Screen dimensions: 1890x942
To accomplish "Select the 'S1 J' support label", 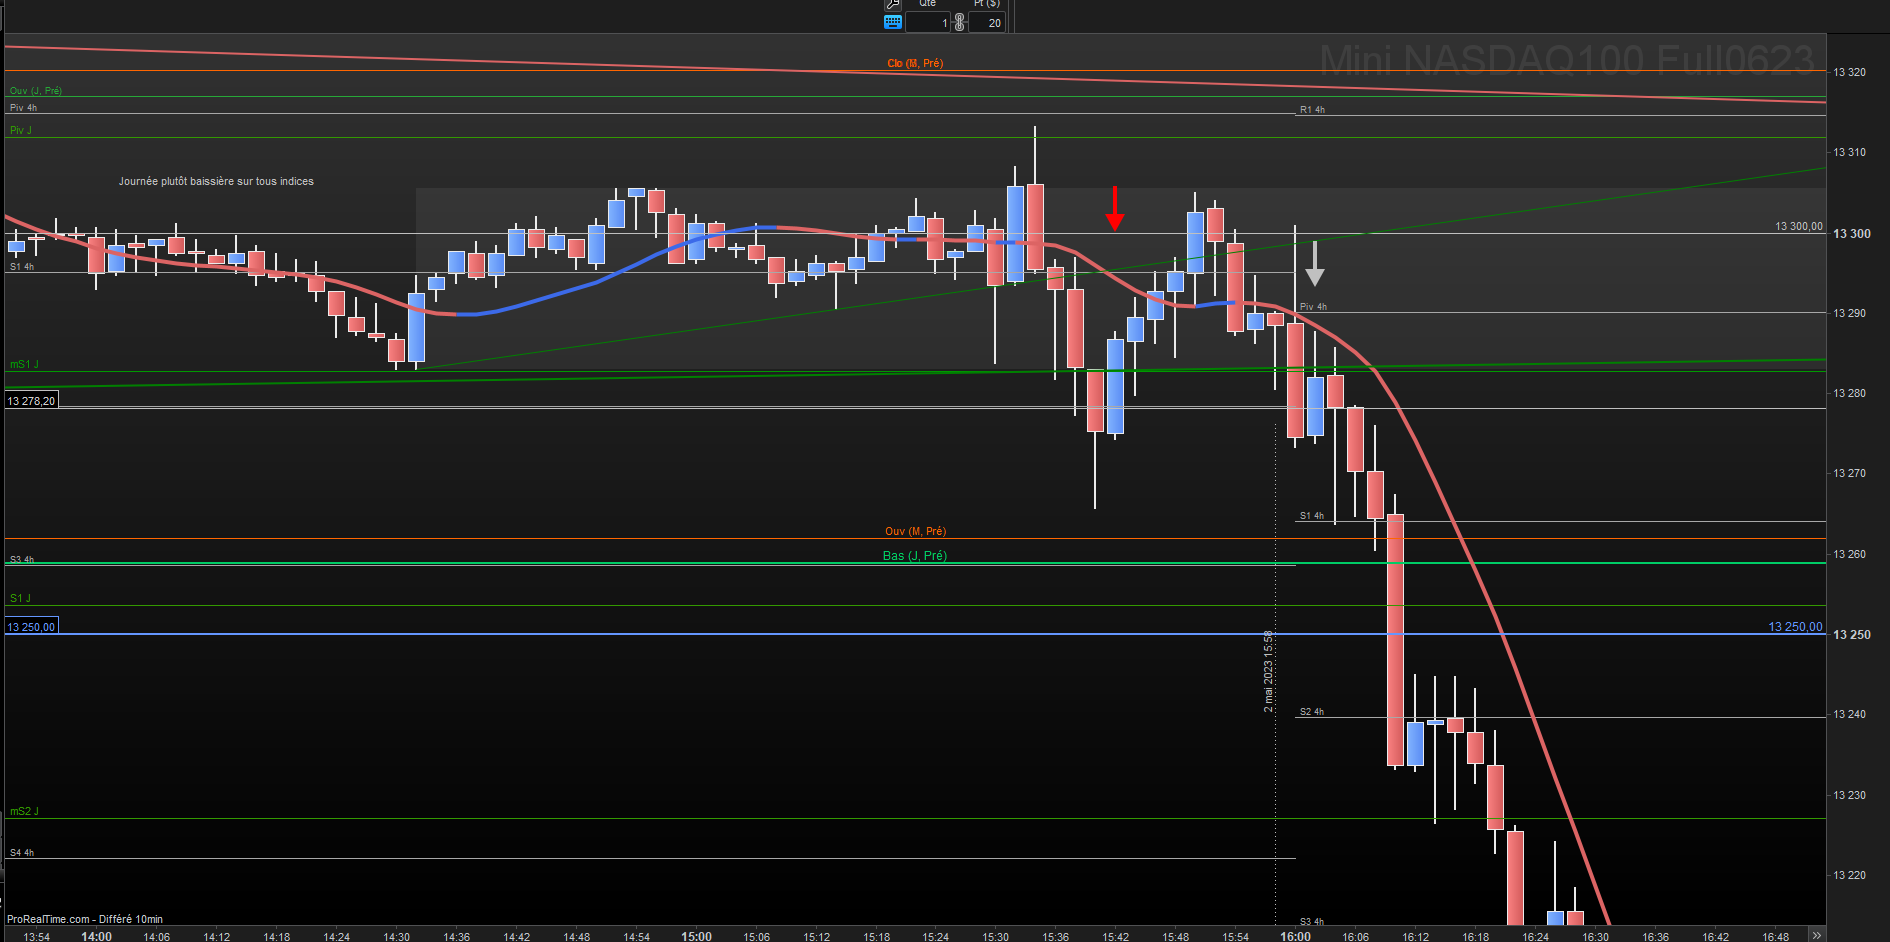I will [x=20, y=598].
